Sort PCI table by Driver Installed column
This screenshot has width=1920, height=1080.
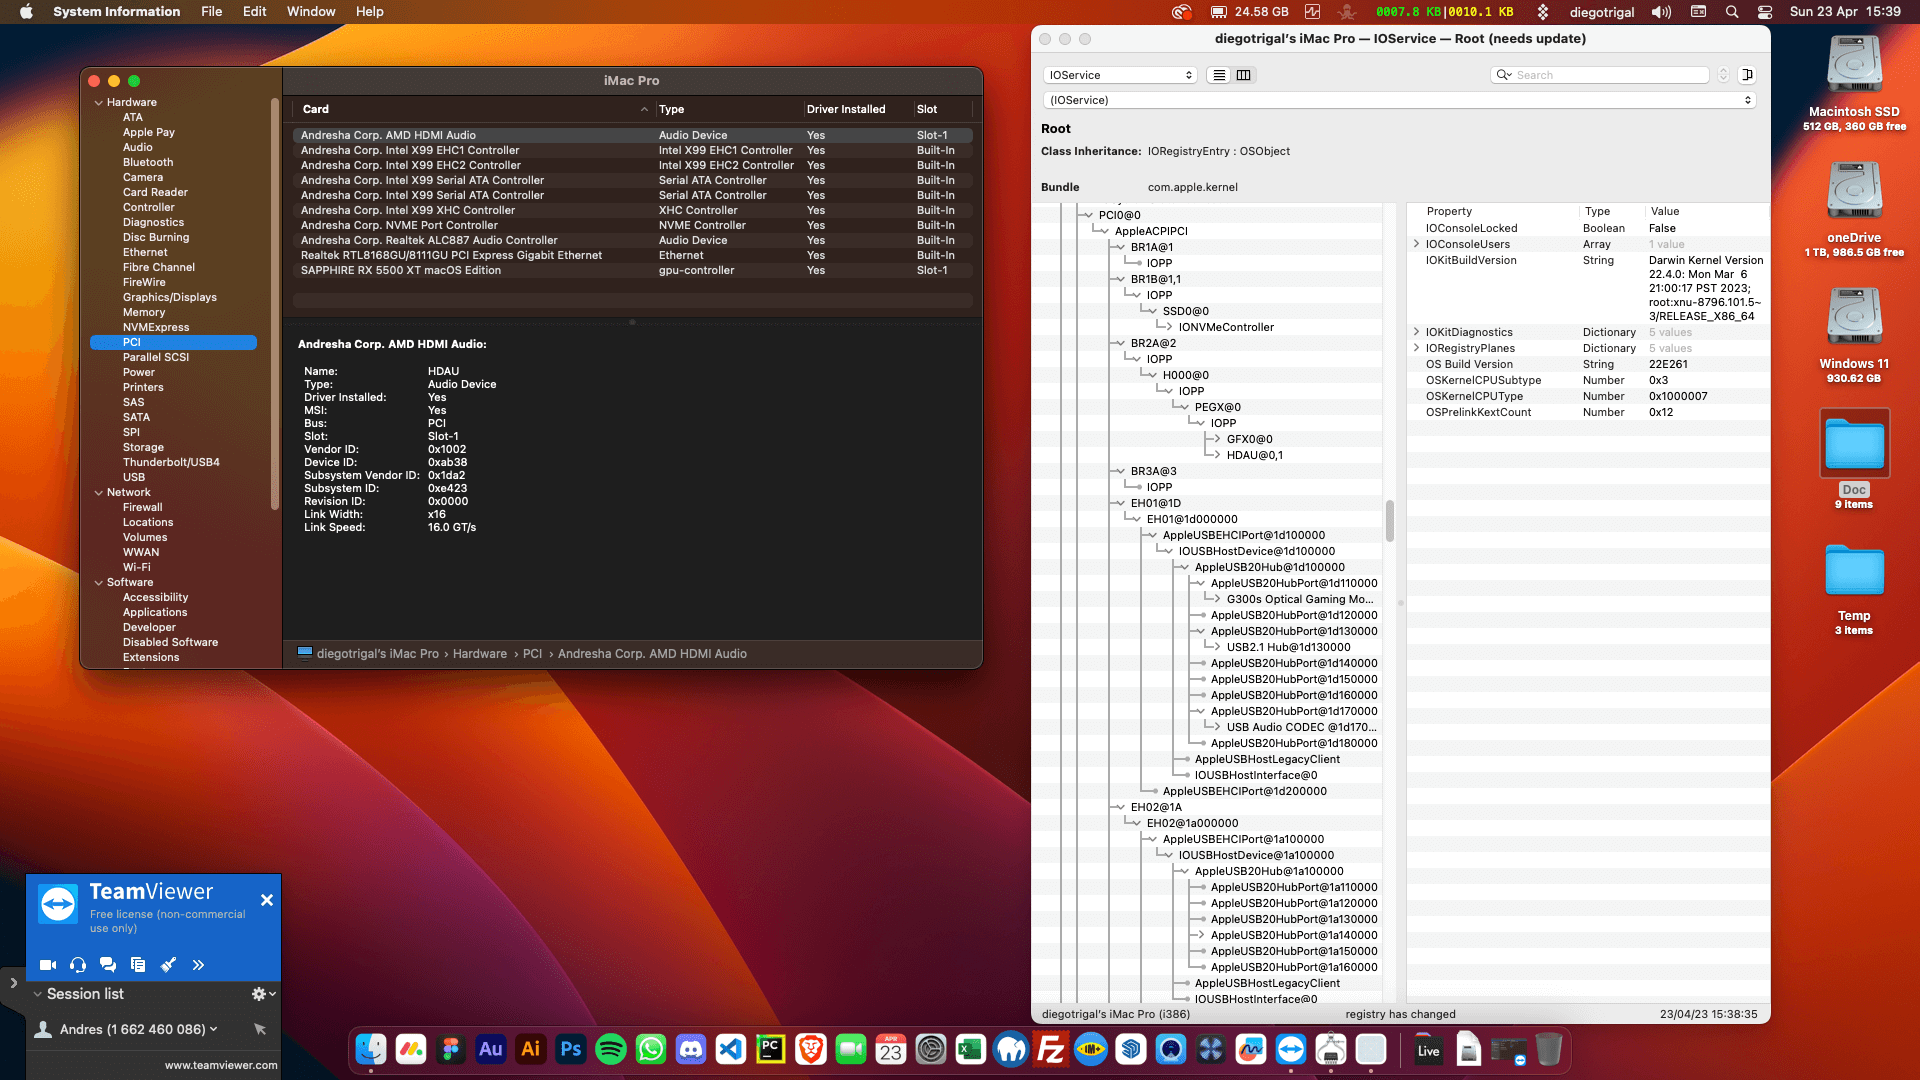tap(857, 109)
